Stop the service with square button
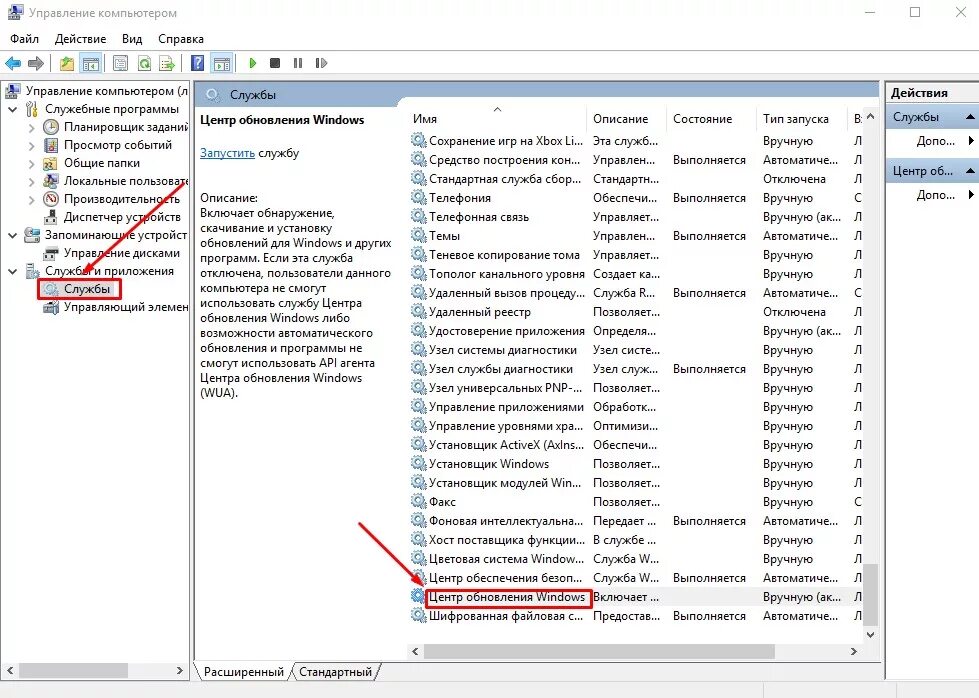Image resolution: width=979 pixels, height=698 pixels. [x=275, y=63]
